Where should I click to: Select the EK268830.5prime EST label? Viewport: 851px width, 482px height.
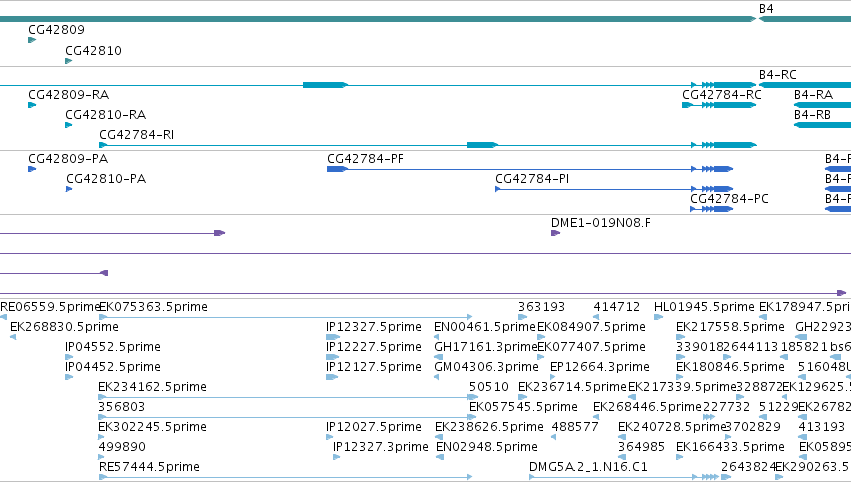64,327
